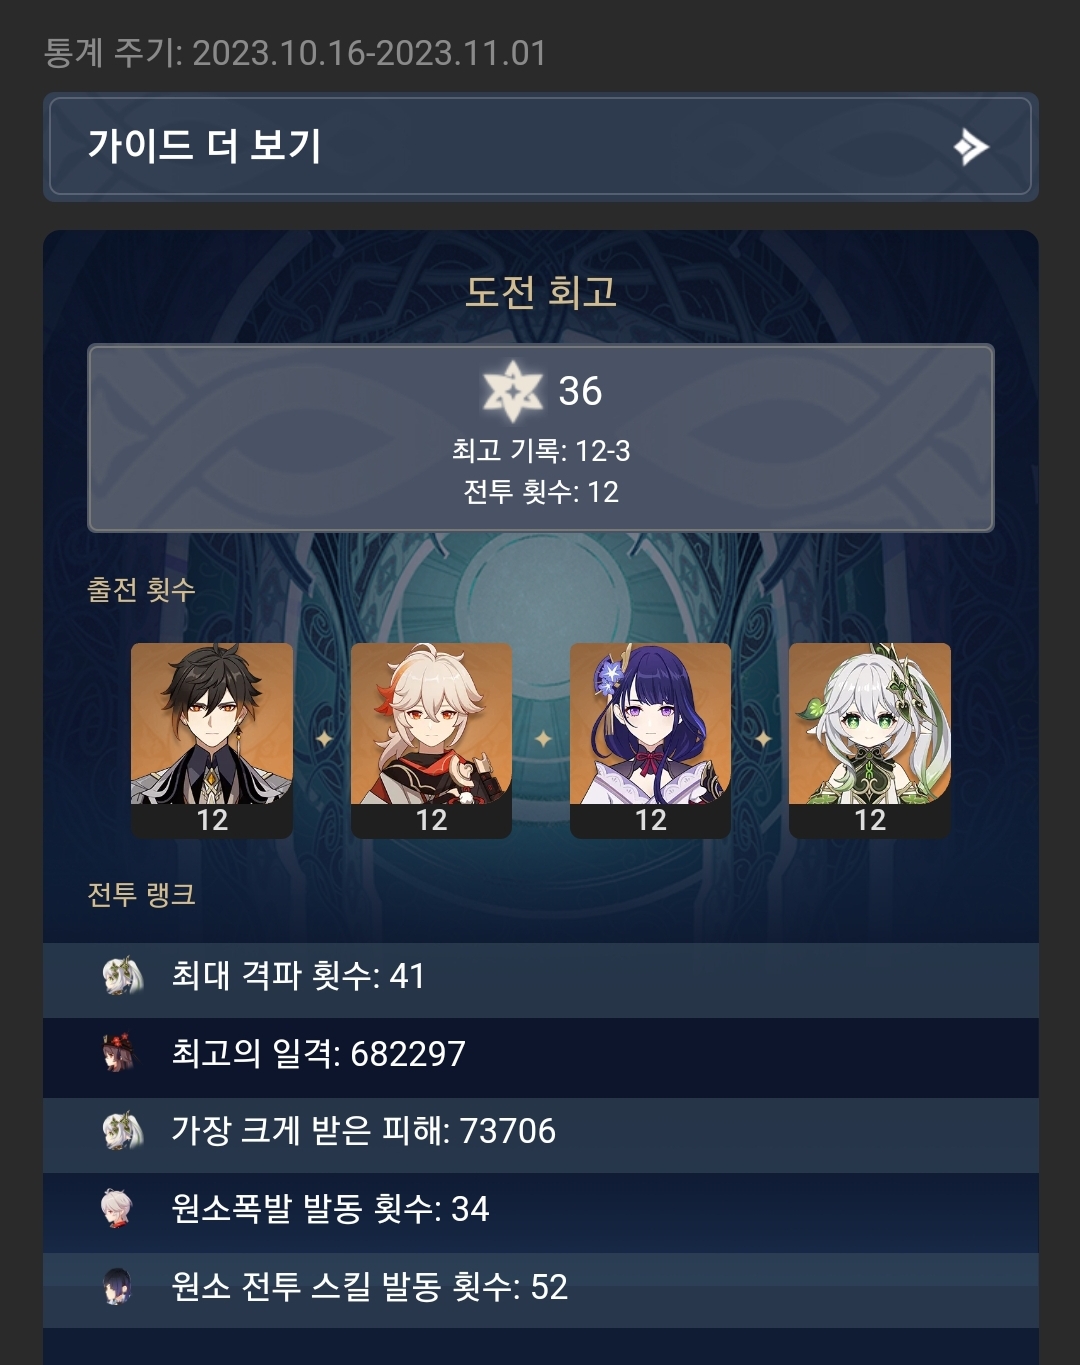Click the 도전 회고 summary box
This screenshot has height=1365, width=1080.
pos(540,438)
